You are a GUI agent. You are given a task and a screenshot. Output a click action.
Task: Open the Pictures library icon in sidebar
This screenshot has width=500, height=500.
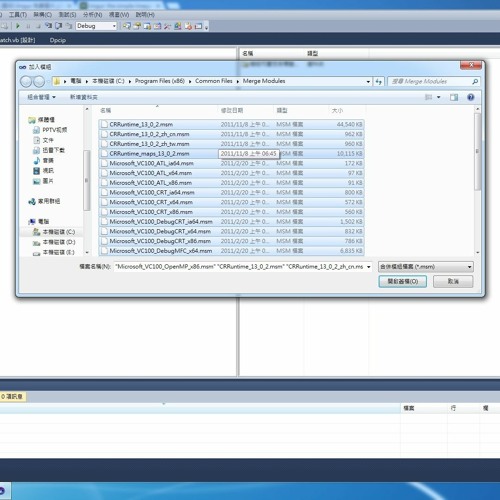click(x=37, y=181)
